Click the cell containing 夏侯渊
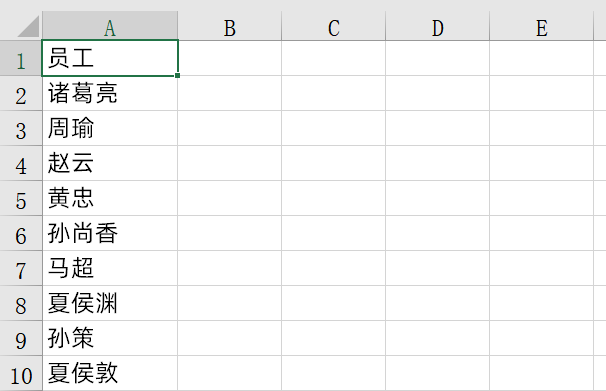The height and width of the screenshot is (391, 606). click(110, 303)
